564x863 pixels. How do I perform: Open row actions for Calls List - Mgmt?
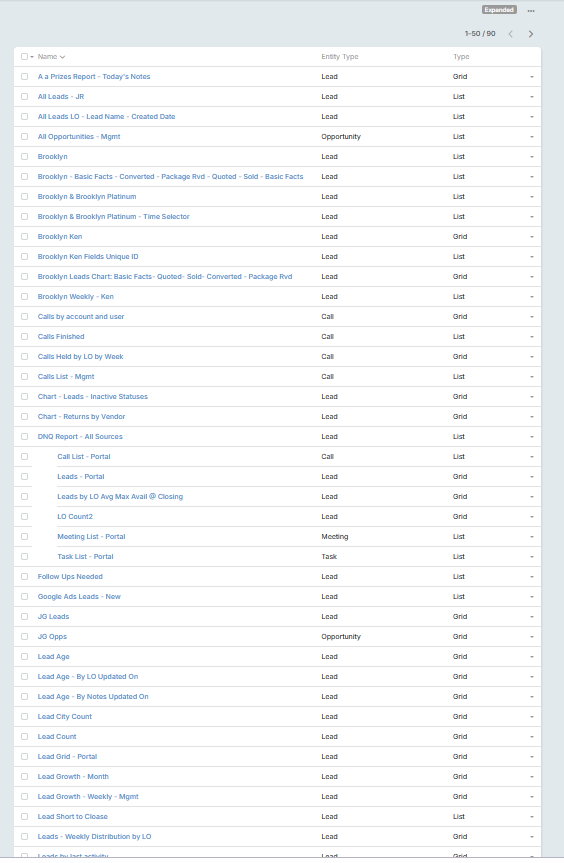(x=532, y=377)
